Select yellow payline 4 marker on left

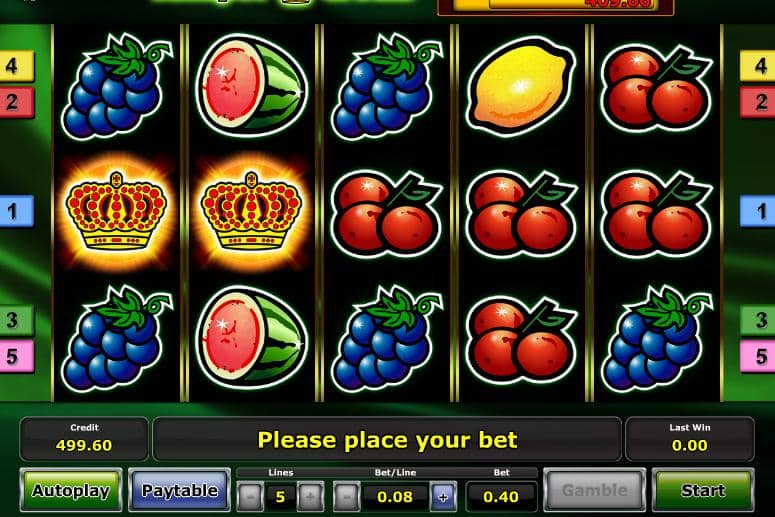(16, 66)
